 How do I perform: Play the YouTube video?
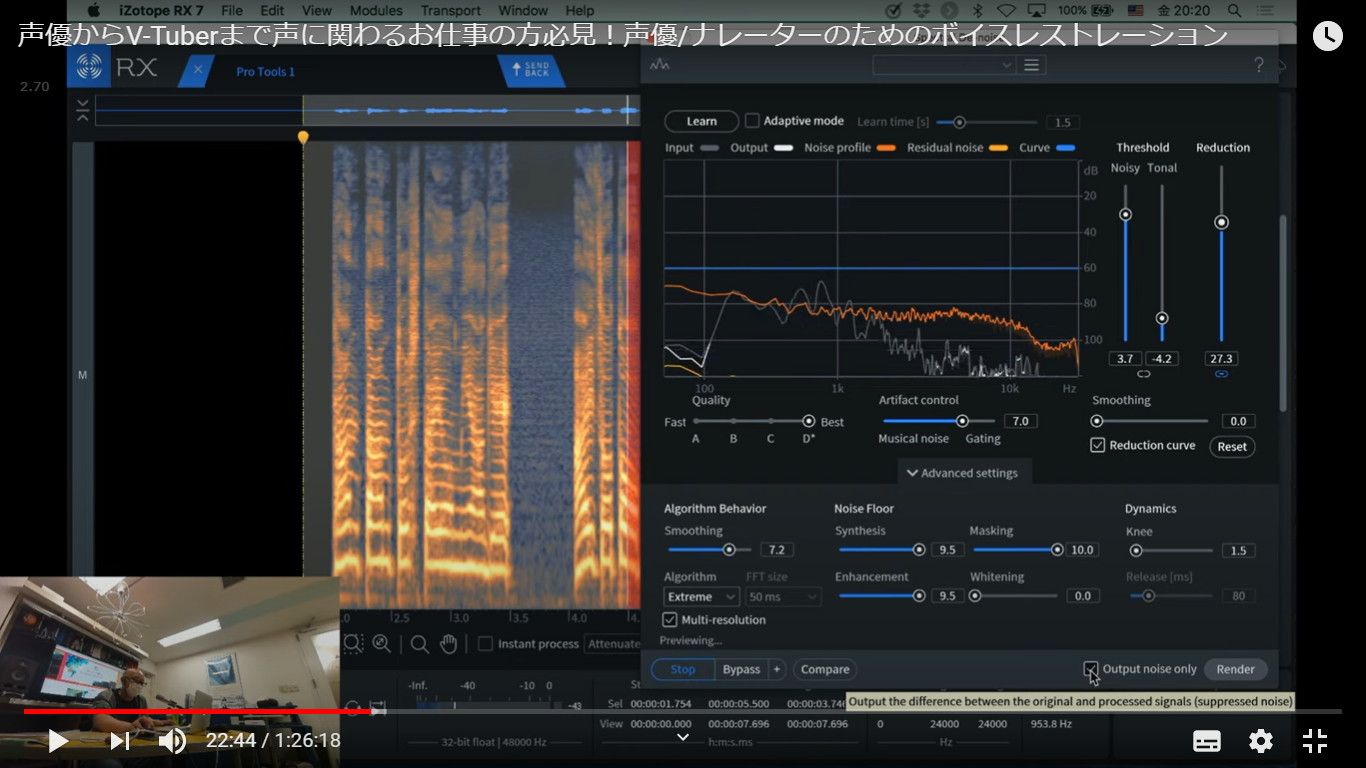pyautogui.click(x=58, y=741)
